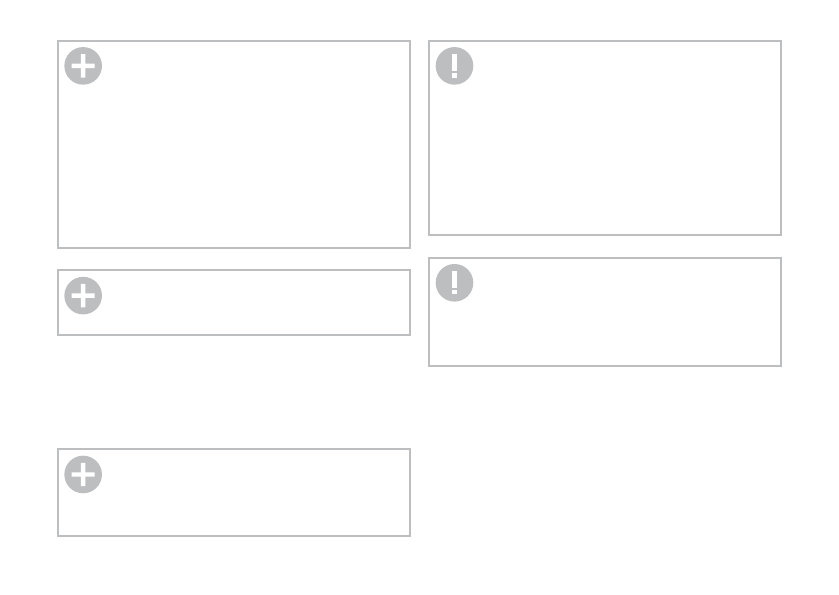Click the plus icon in the tallest box

point(83,66)
